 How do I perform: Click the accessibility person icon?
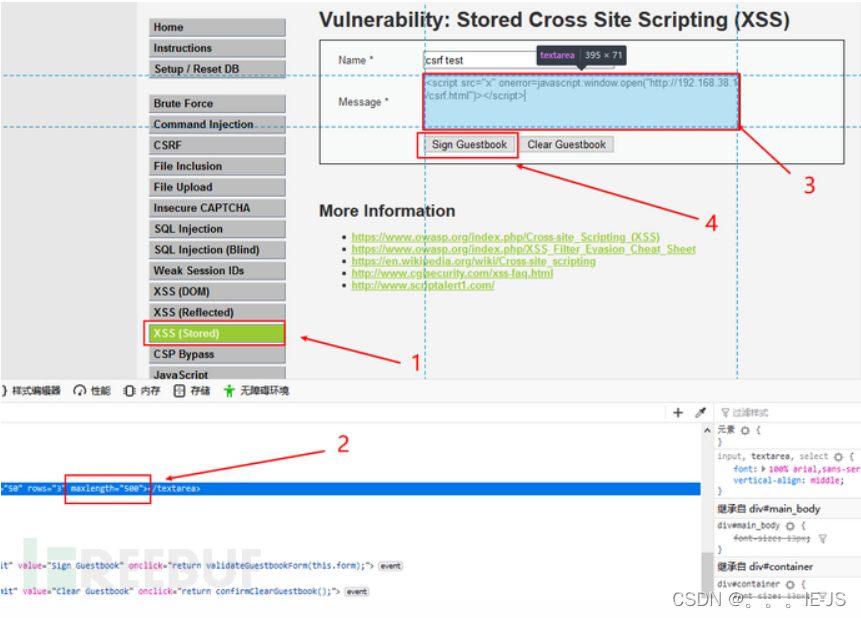[229, 391]
